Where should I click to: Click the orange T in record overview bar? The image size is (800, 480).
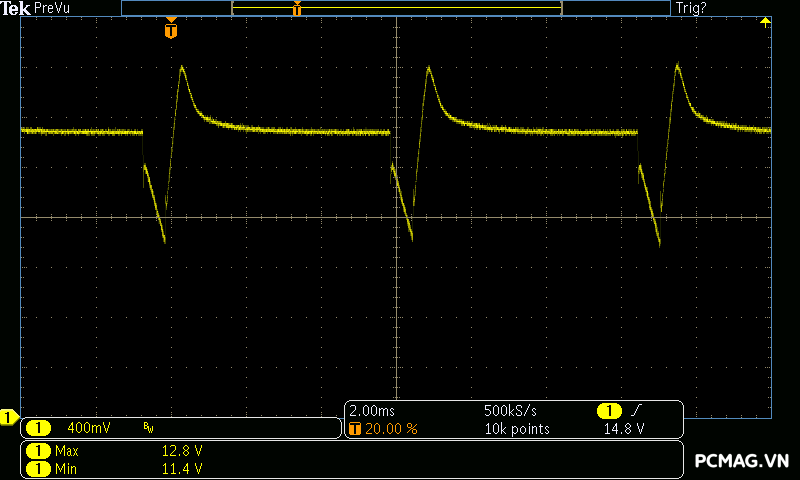tap(297, 8)
